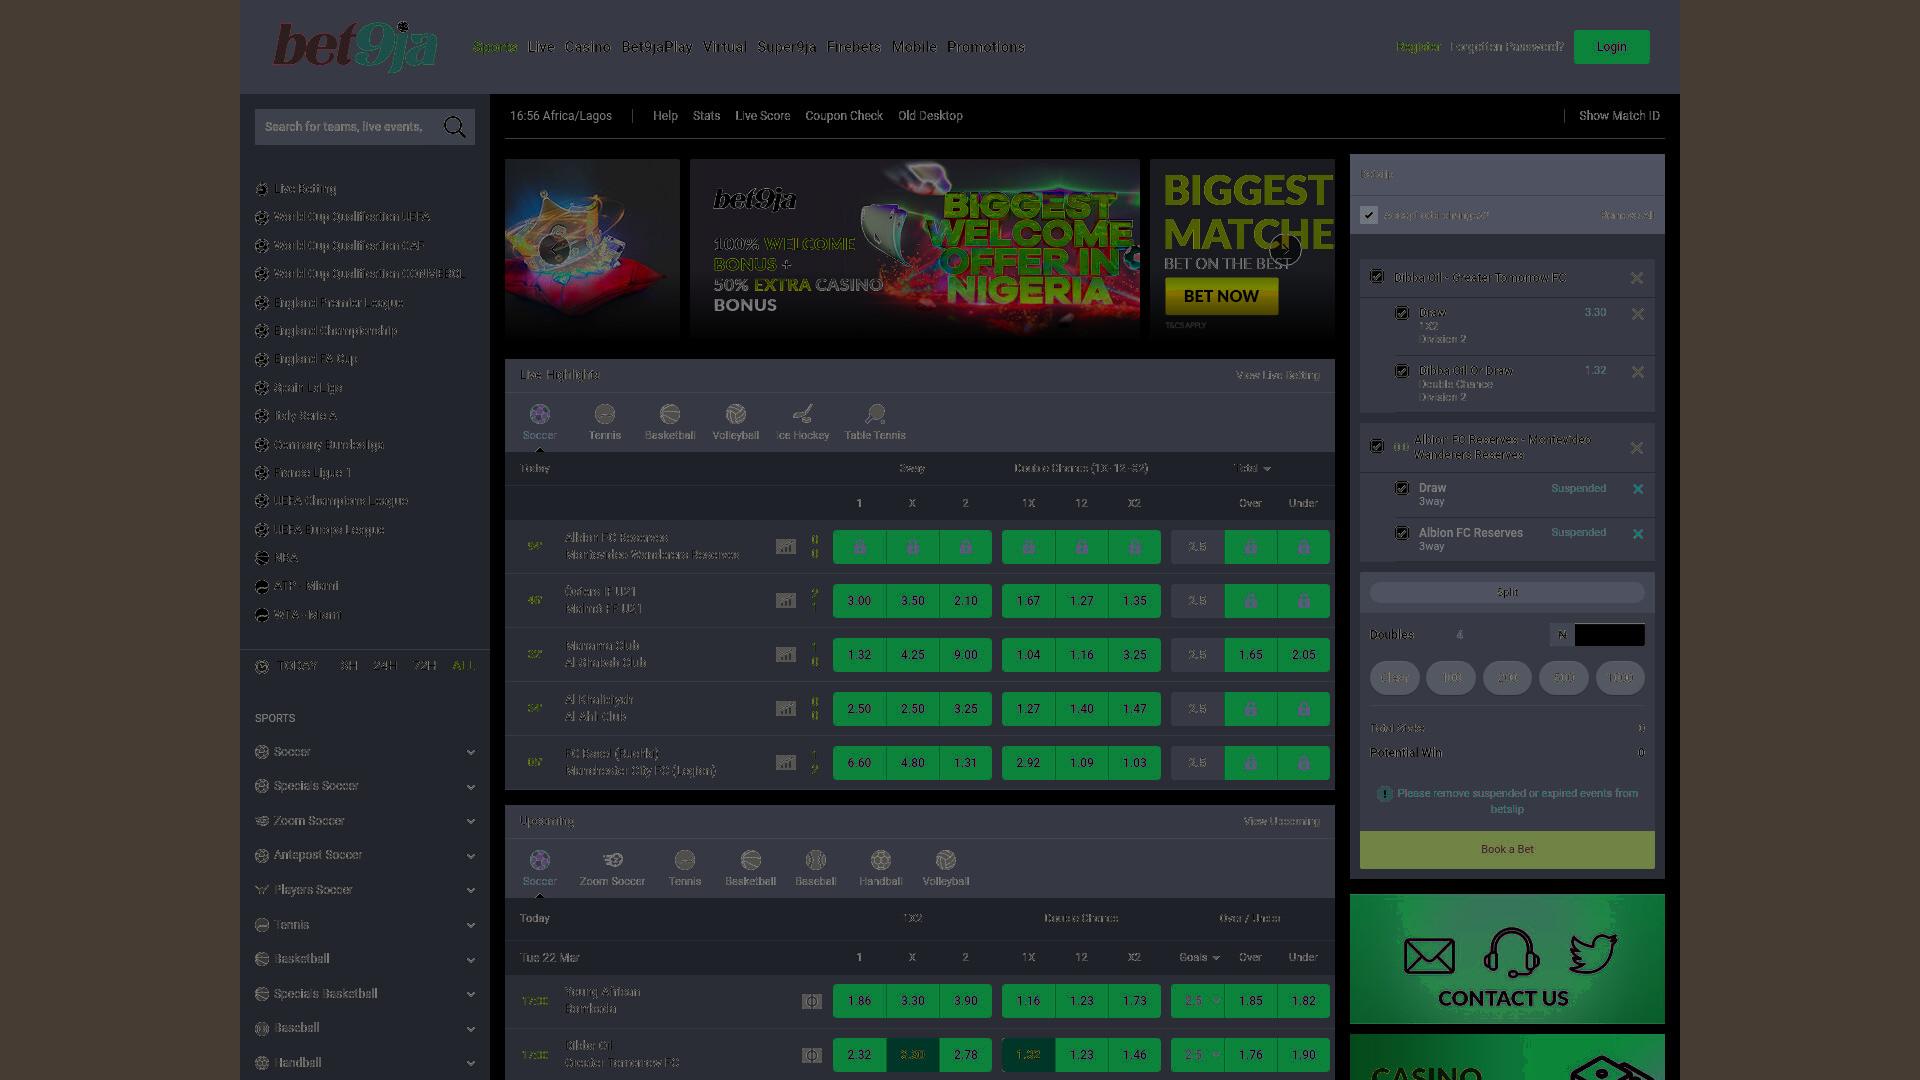The width and height of the screenshot is (1920, 1080).
Task: Open stats icon for Al Khaldiyah match
Action: (786, 709)
